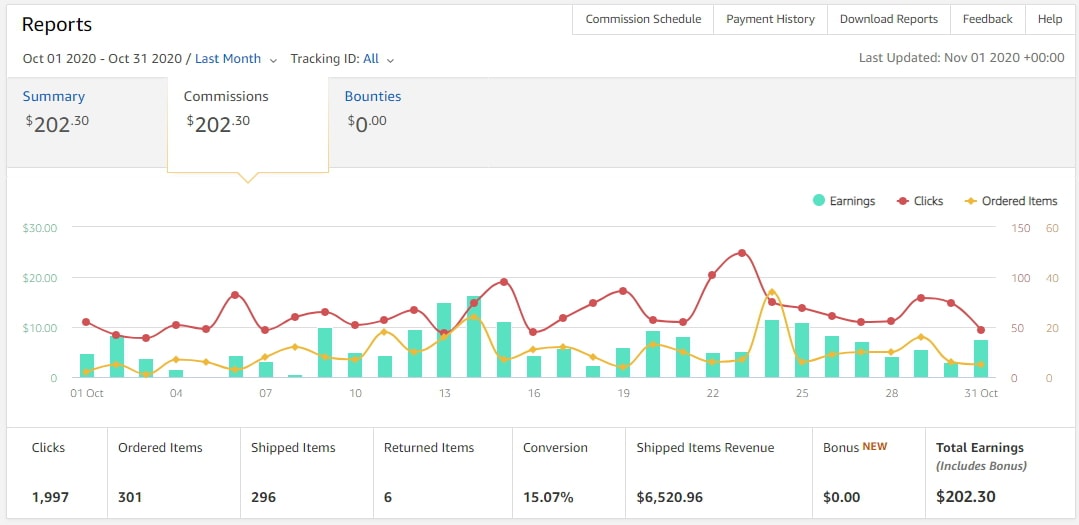Click Shipped Items Revenue $6,520.96
This screenshot has height=525, width=1079.
tap(670, 497)
